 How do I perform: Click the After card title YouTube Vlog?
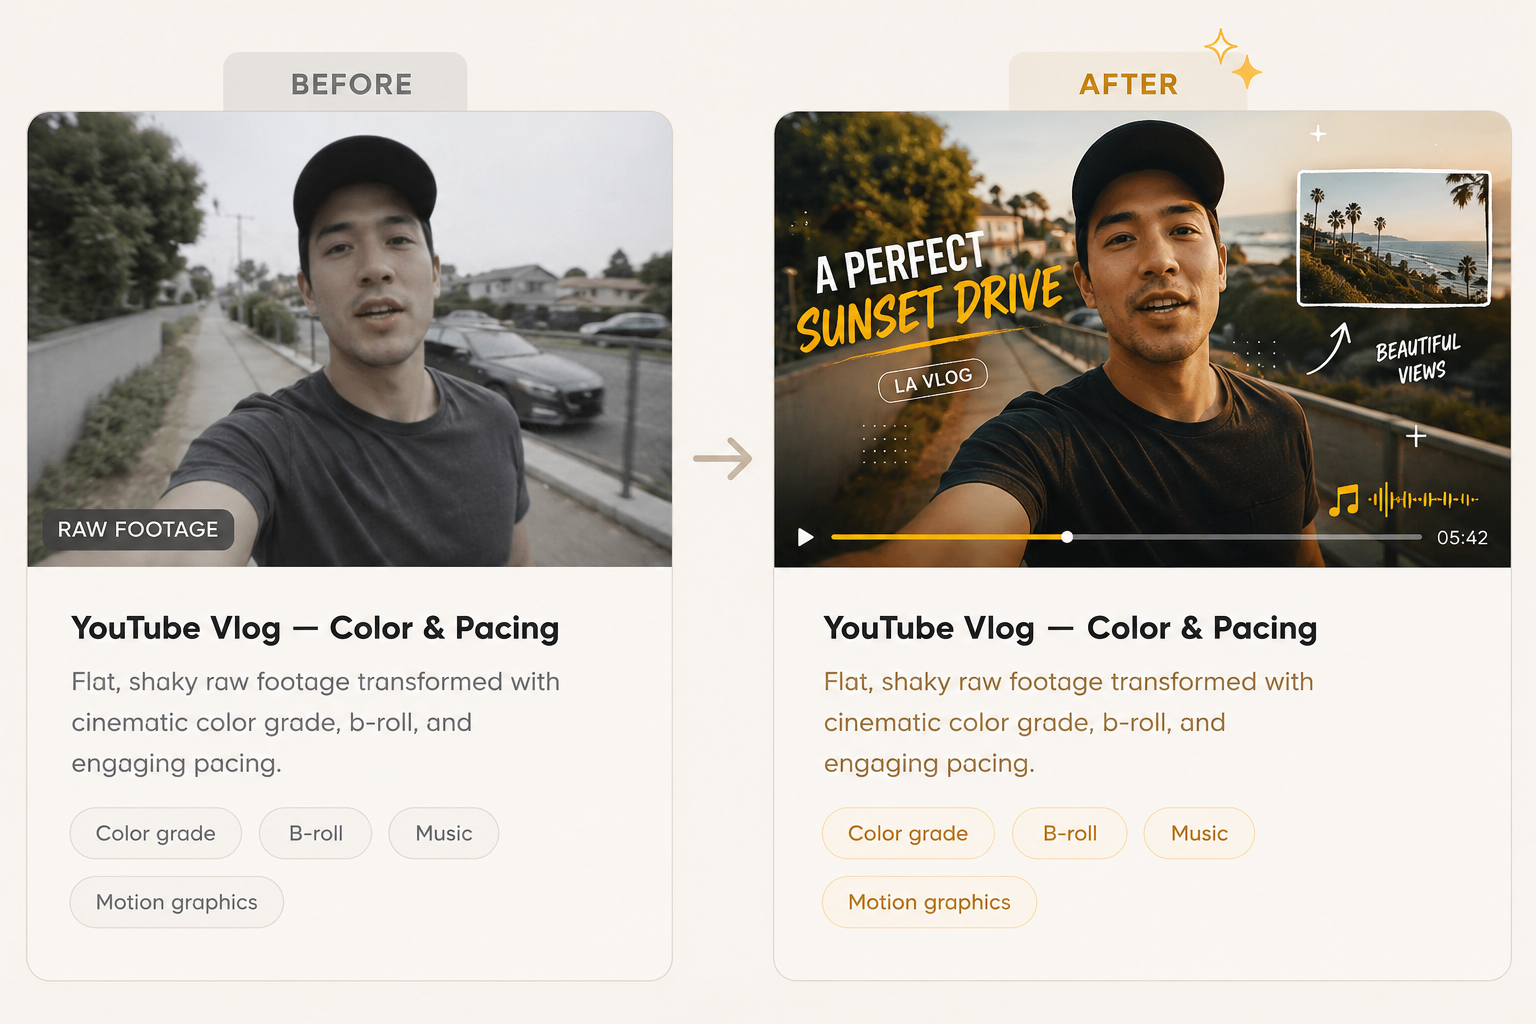tap(1070, 628)
